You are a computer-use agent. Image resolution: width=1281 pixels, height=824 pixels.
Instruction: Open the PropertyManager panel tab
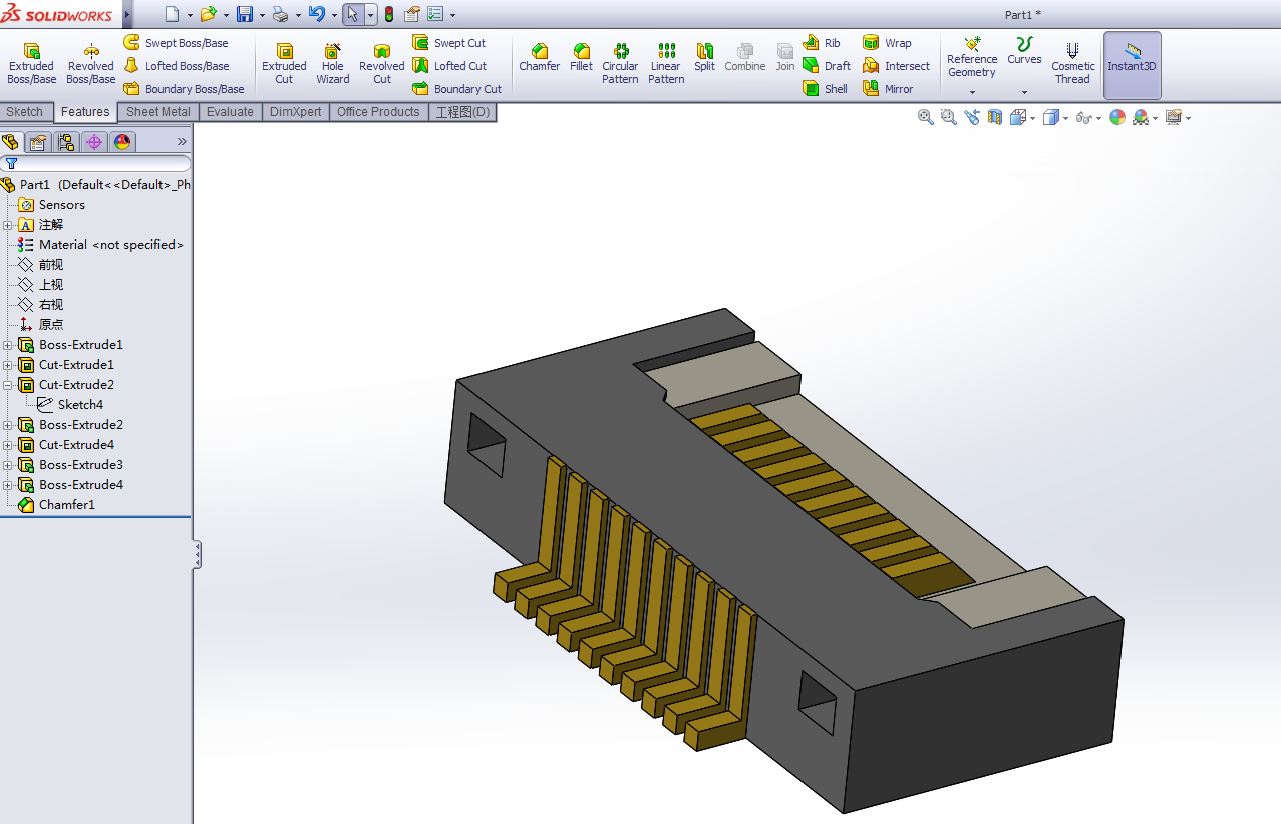(x=38, y=142)
